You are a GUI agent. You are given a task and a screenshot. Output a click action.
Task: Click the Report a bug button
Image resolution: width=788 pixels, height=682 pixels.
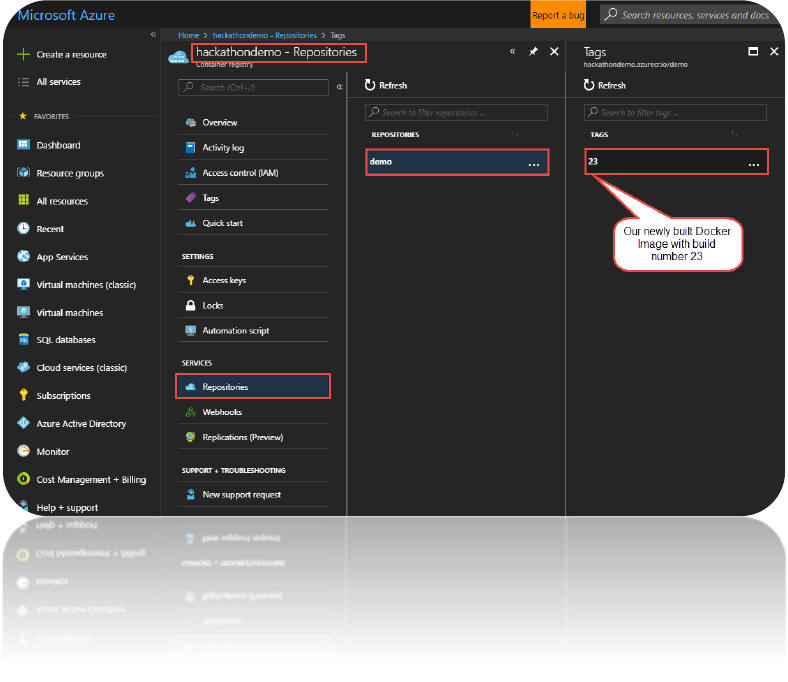click(558, 15)
